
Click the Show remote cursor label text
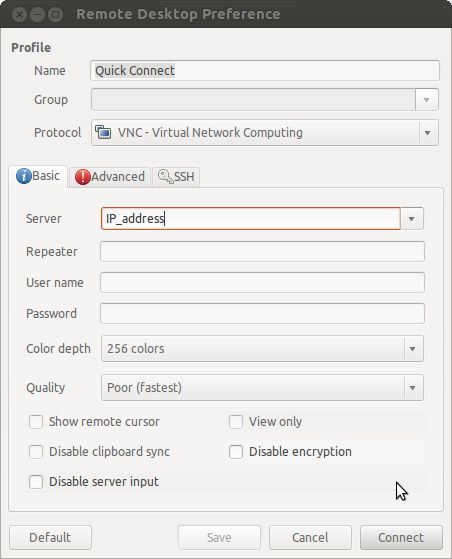click(x=104, y=422)
